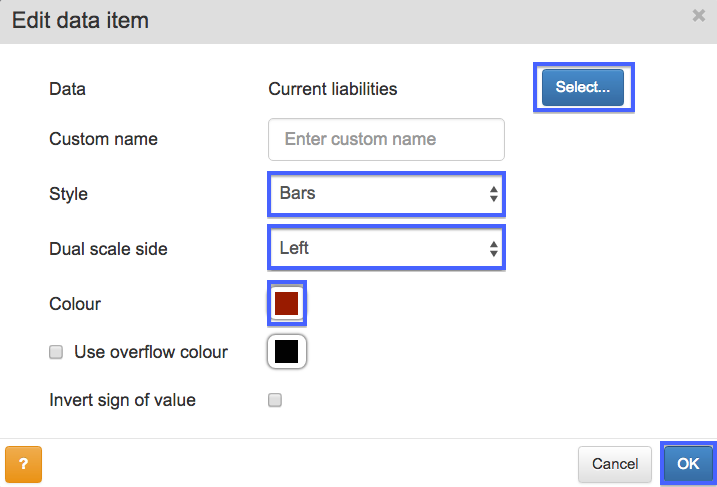This screenshot has height=487, width=717.
Task: Focus the Enter custom name field
Action: [x=386, y=139]
